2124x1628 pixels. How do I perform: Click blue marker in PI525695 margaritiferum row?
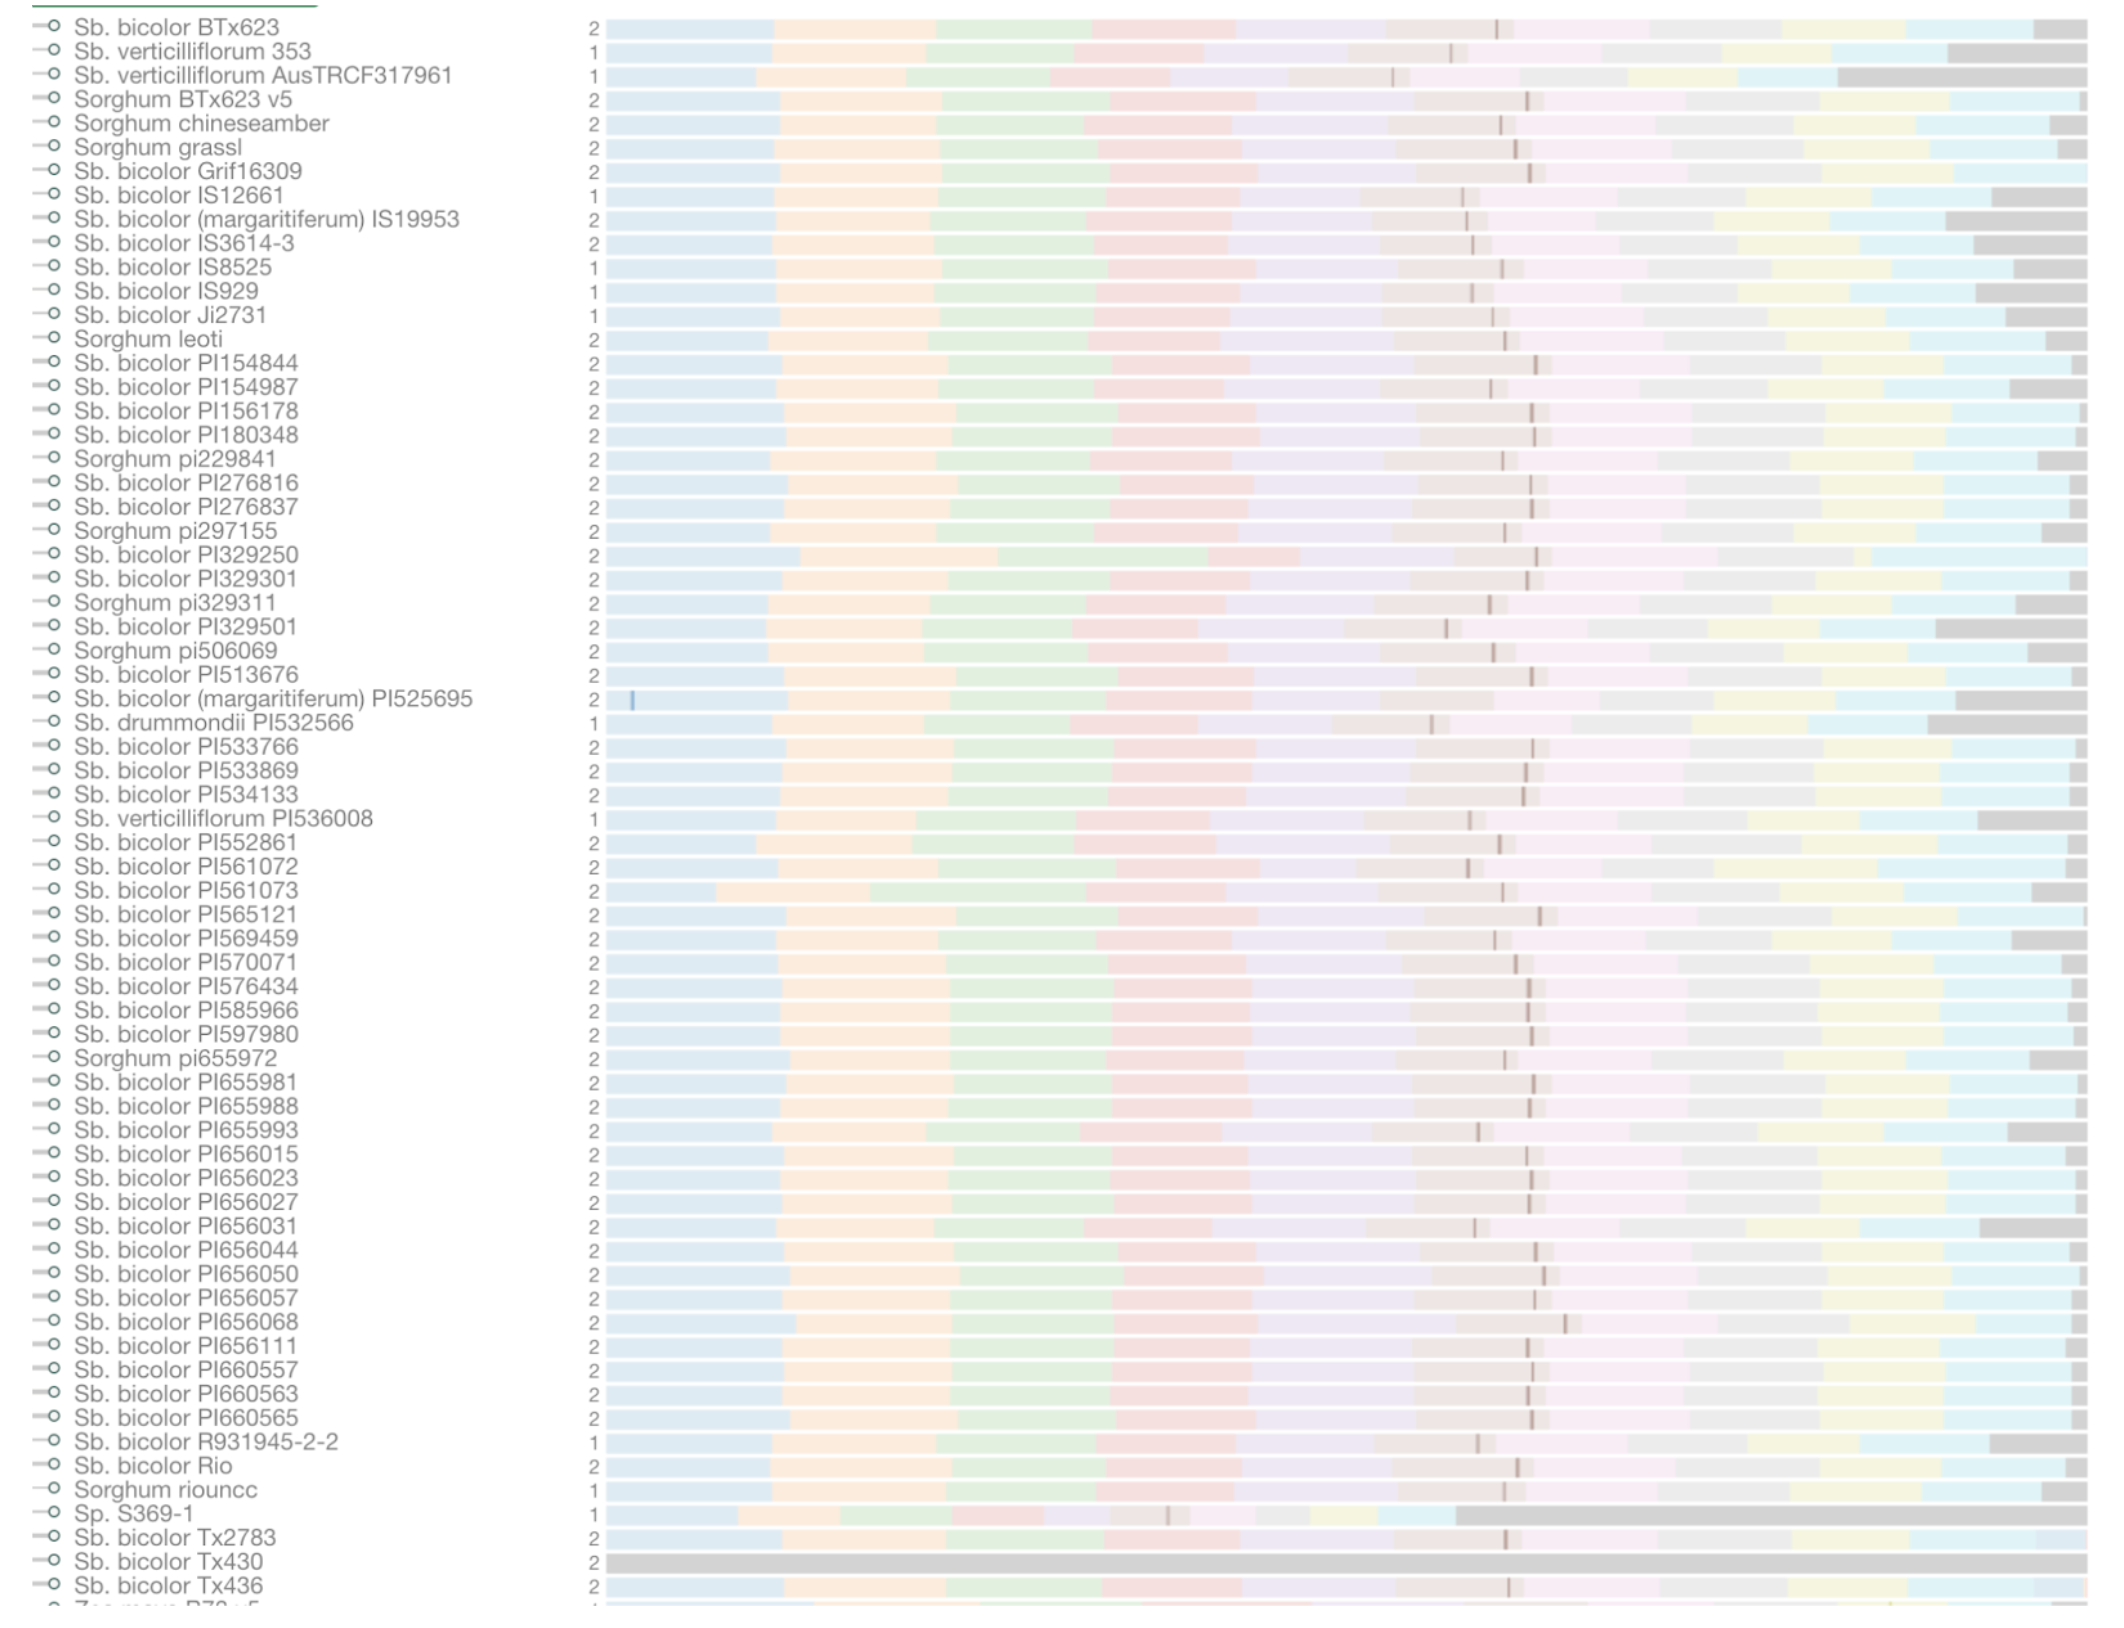coord(632,700)
